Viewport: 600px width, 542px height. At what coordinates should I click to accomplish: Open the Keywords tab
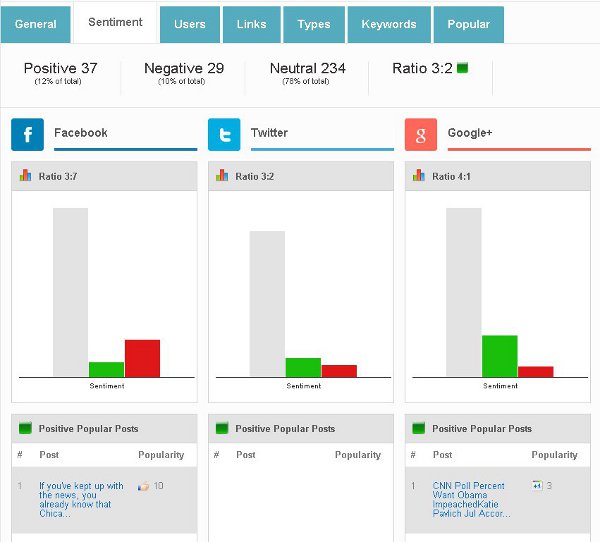(389, 24)
